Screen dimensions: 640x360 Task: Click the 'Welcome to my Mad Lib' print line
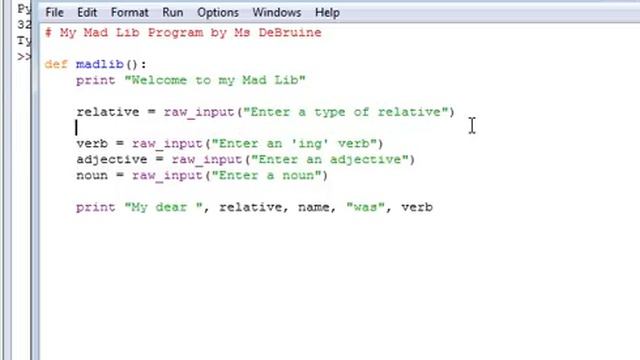(191, 80)
